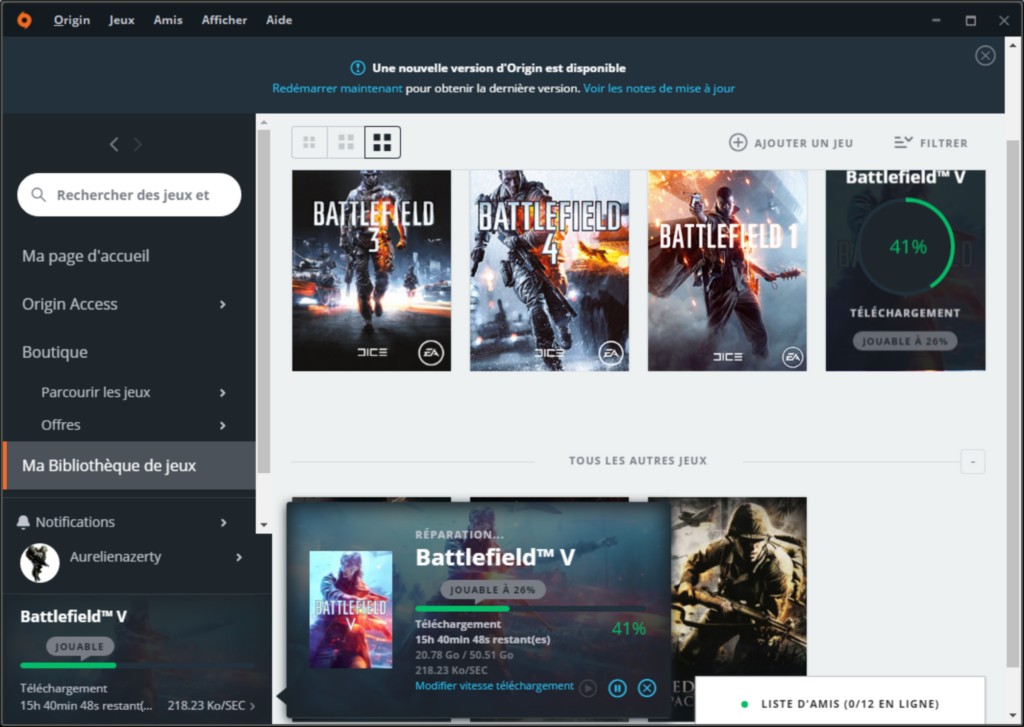Click the Origin logo icon
Image resolution: width=1024 pixels, height=727 pixels.
pos(24,20)
